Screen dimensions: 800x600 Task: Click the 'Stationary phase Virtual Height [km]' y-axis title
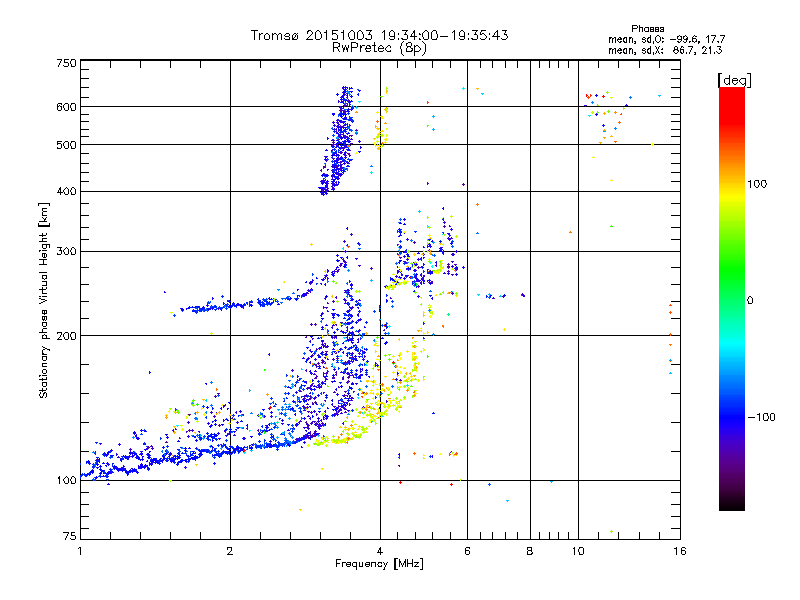[x=44, y=301]
